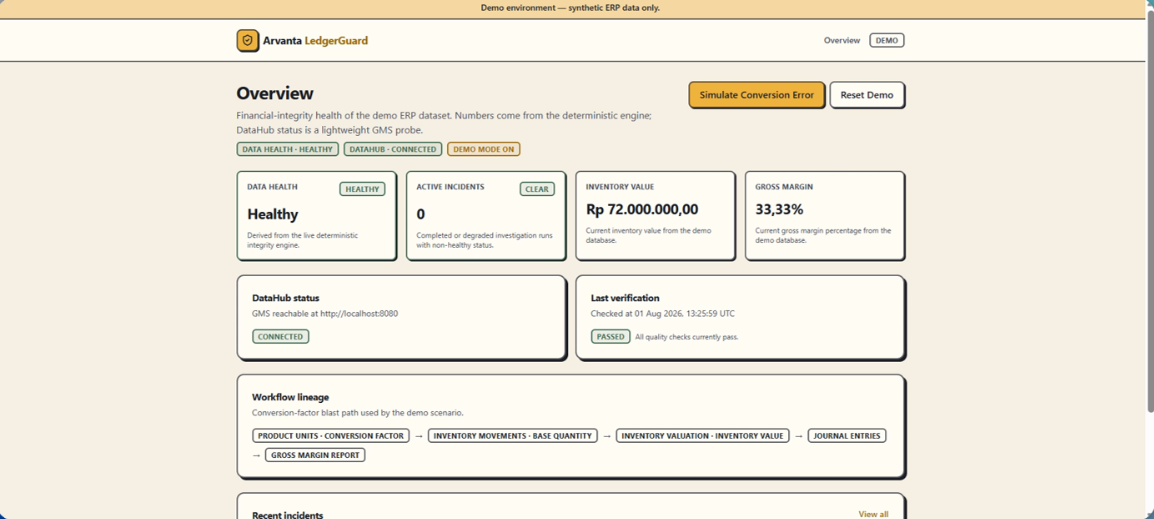The width and height of the screenshot is (1154, 519).
Task: Click the DEMO badge in header
Action: [x=886, y=40]
